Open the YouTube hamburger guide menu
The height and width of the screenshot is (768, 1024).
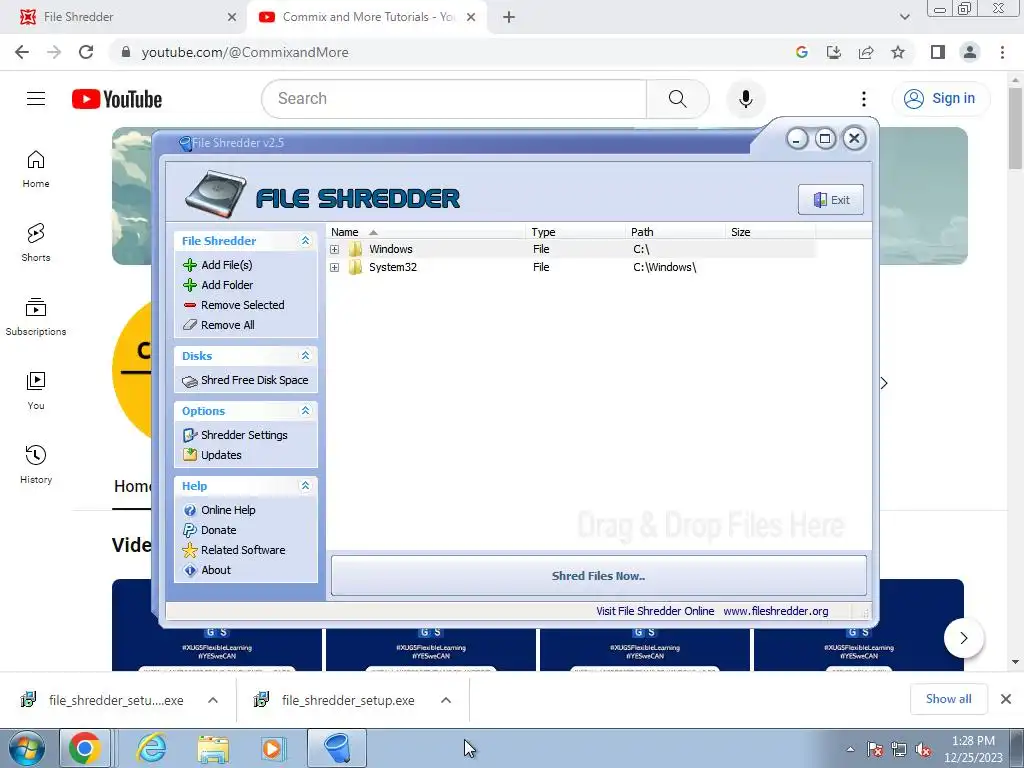36,99
